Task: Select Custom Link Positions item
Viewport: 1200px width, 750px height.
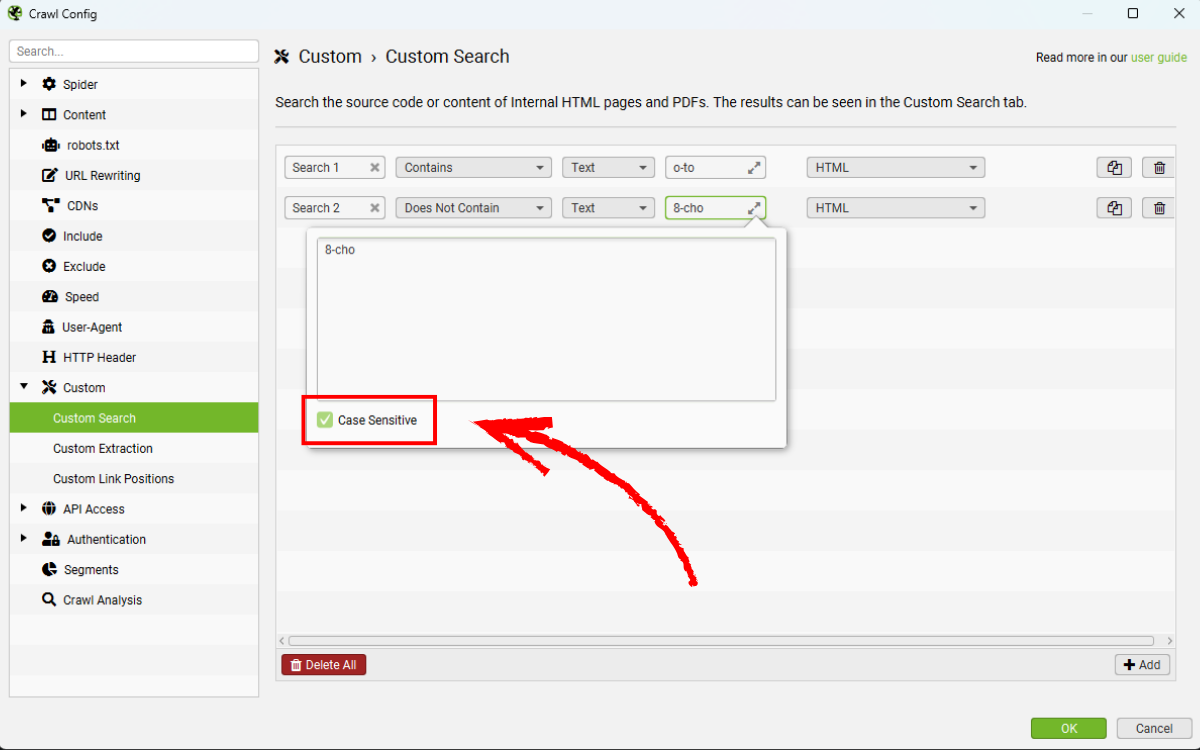Action: click(x=113, y=479)
